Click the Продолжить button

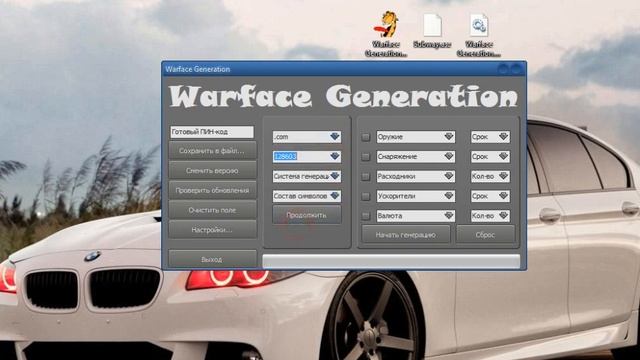click(307, 215)
